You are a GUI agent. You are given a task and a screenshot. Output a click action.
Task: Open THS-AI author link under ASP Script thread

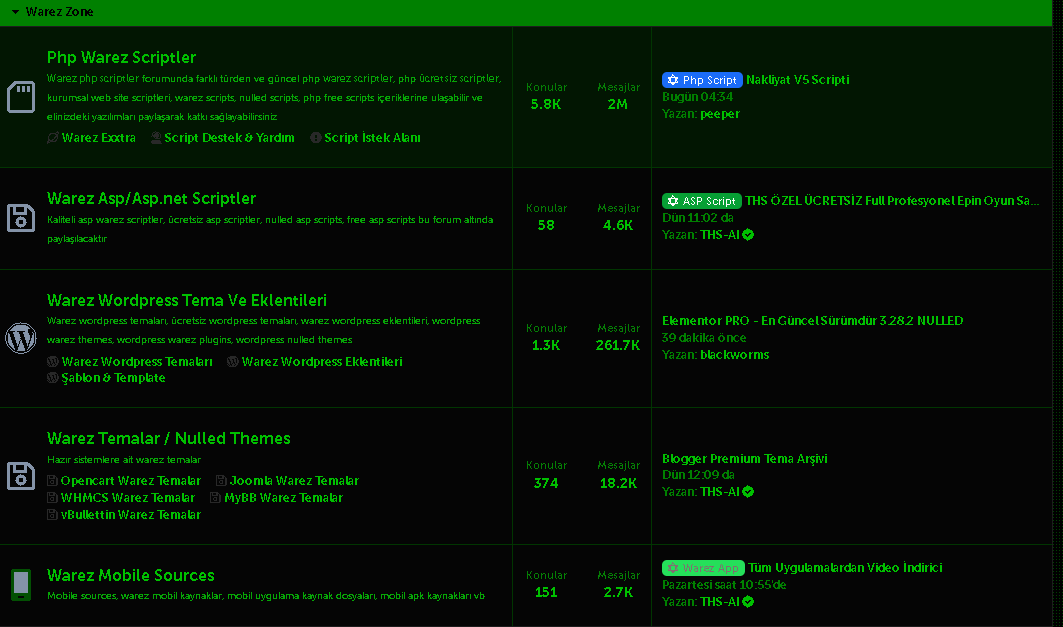click(720, 235)
